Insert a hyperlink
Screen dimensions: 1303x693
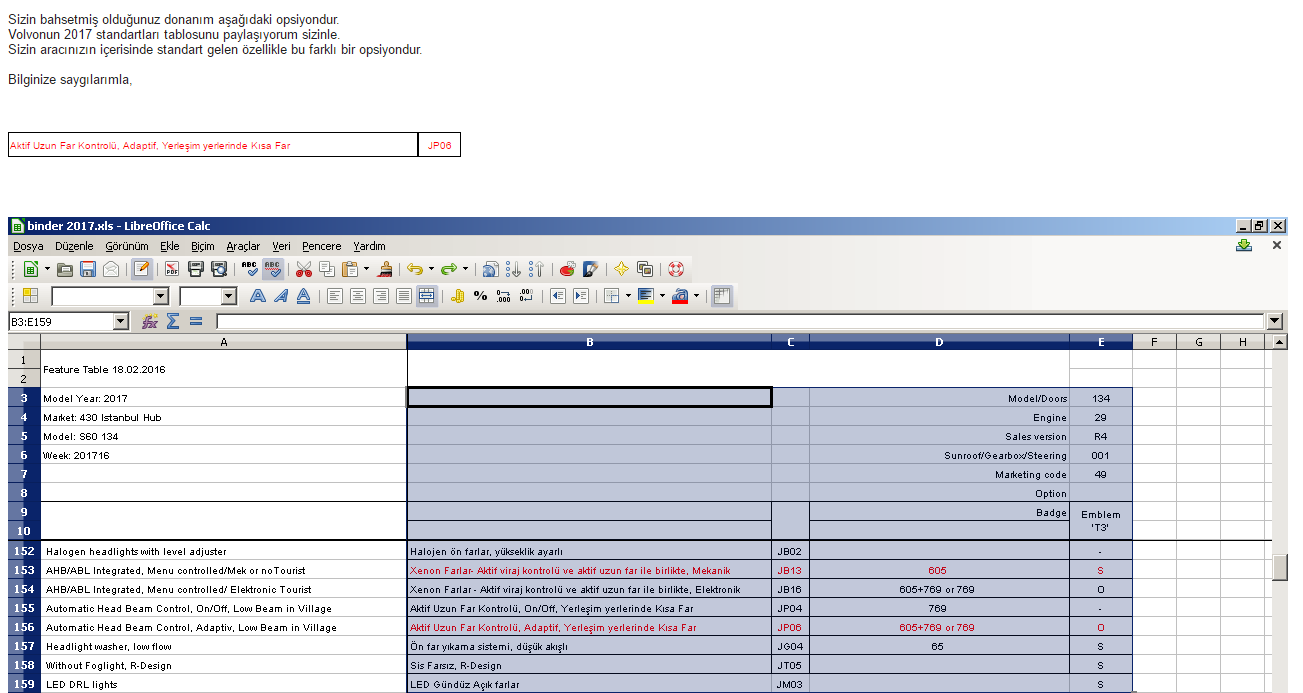pos(490,269)
